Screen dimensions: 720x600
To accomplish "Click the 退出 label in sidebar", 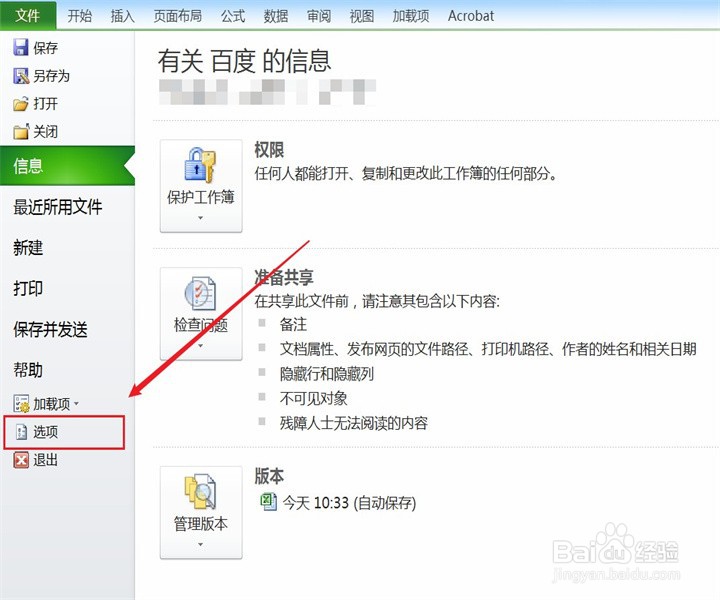I will (45, 460).
